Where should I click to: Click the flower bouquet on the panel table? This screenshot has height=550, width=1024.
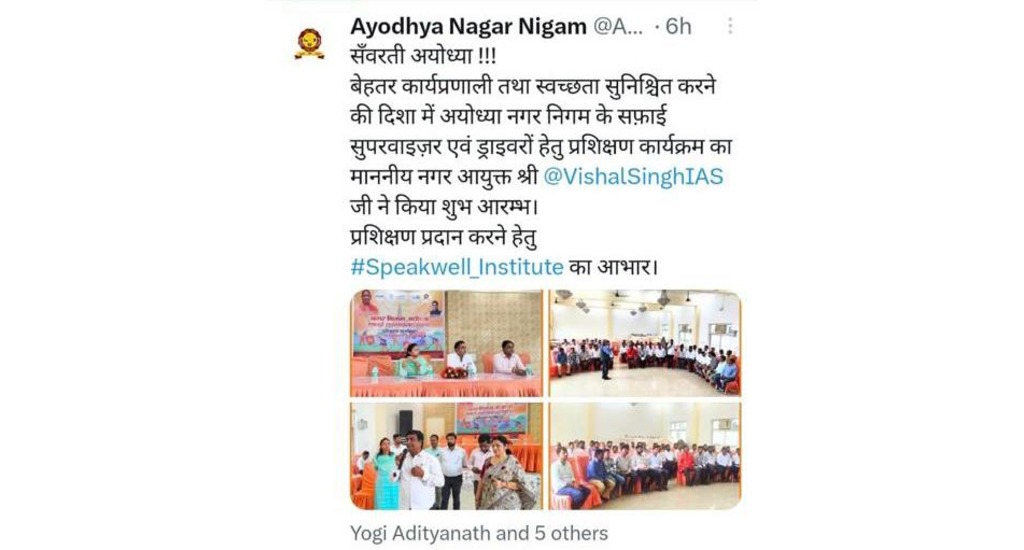[x=454, y=372]
